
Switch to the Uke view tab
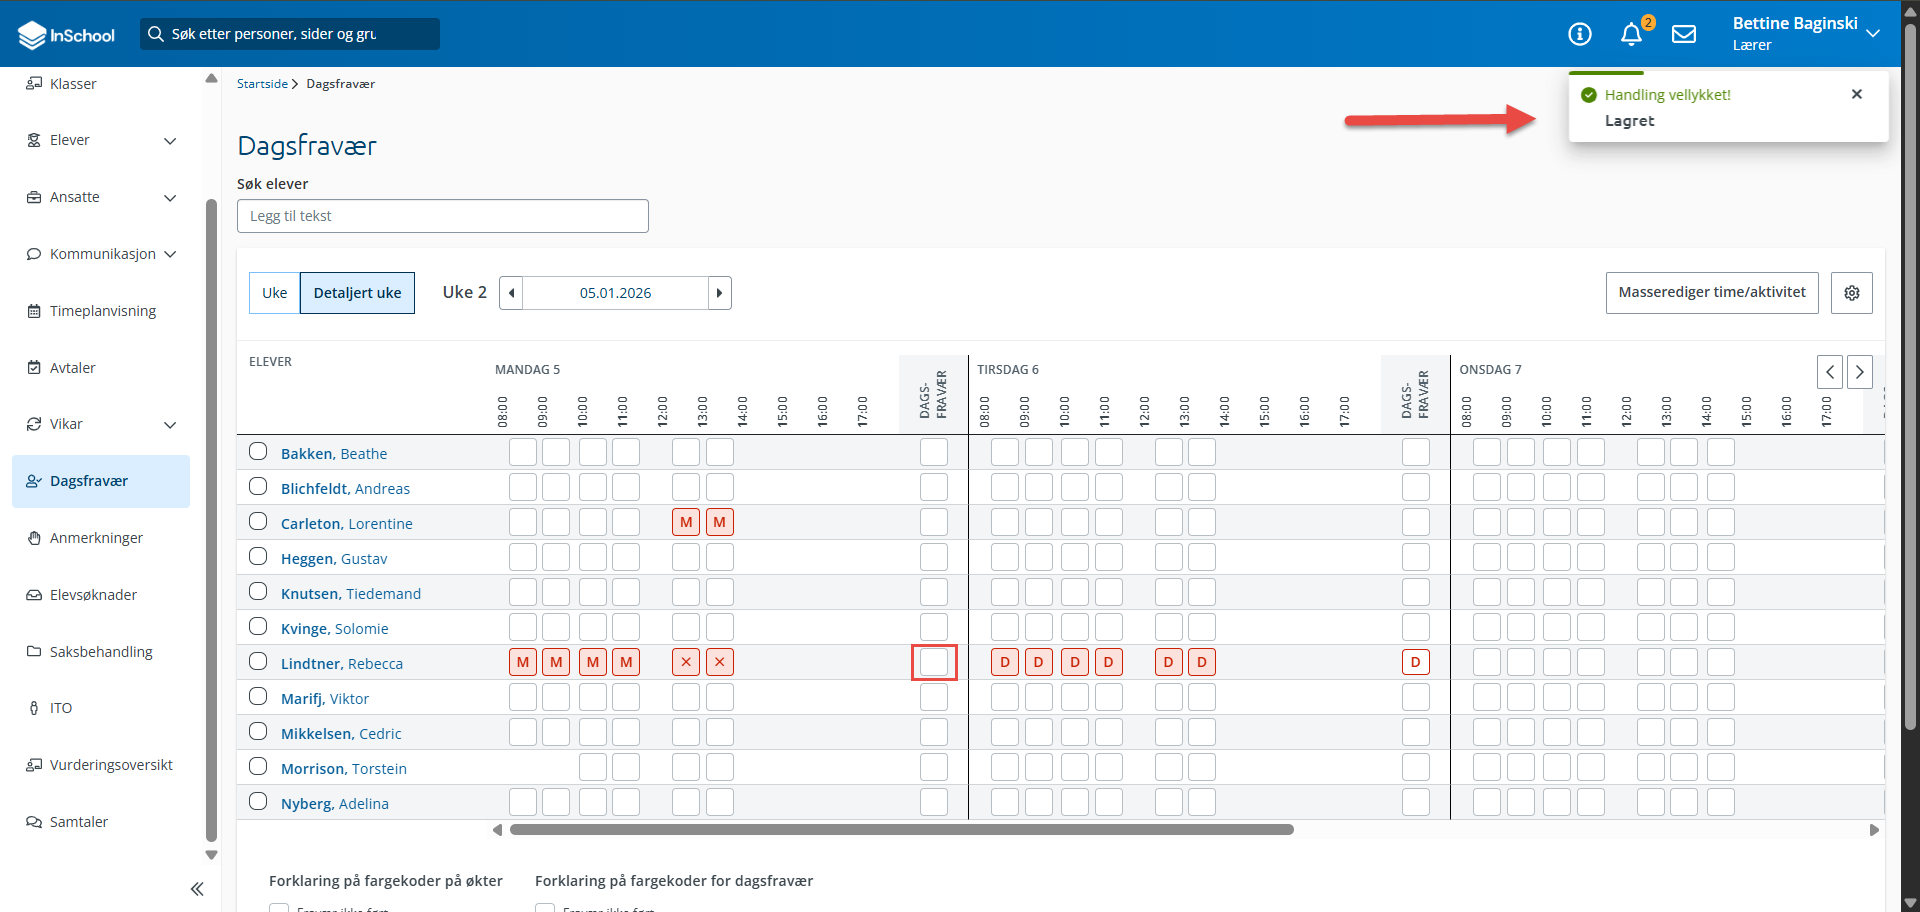[274, 293]
